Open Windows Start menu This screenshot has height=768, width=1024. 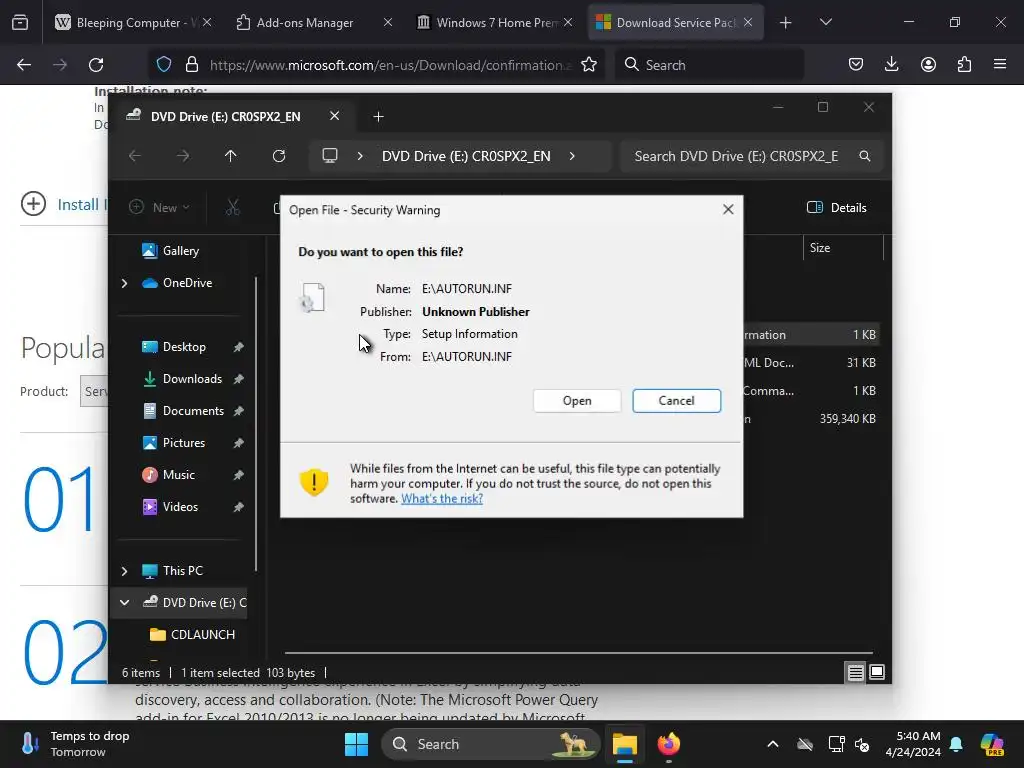click(x=356, y=744)
